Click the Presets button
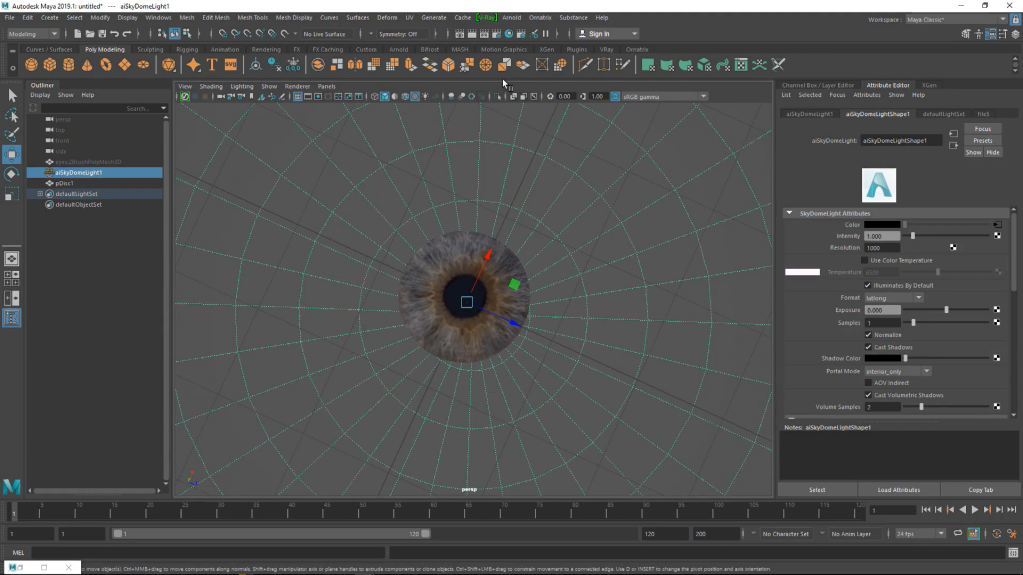Viewport: 1023px width, 575px height. (982, 141)
